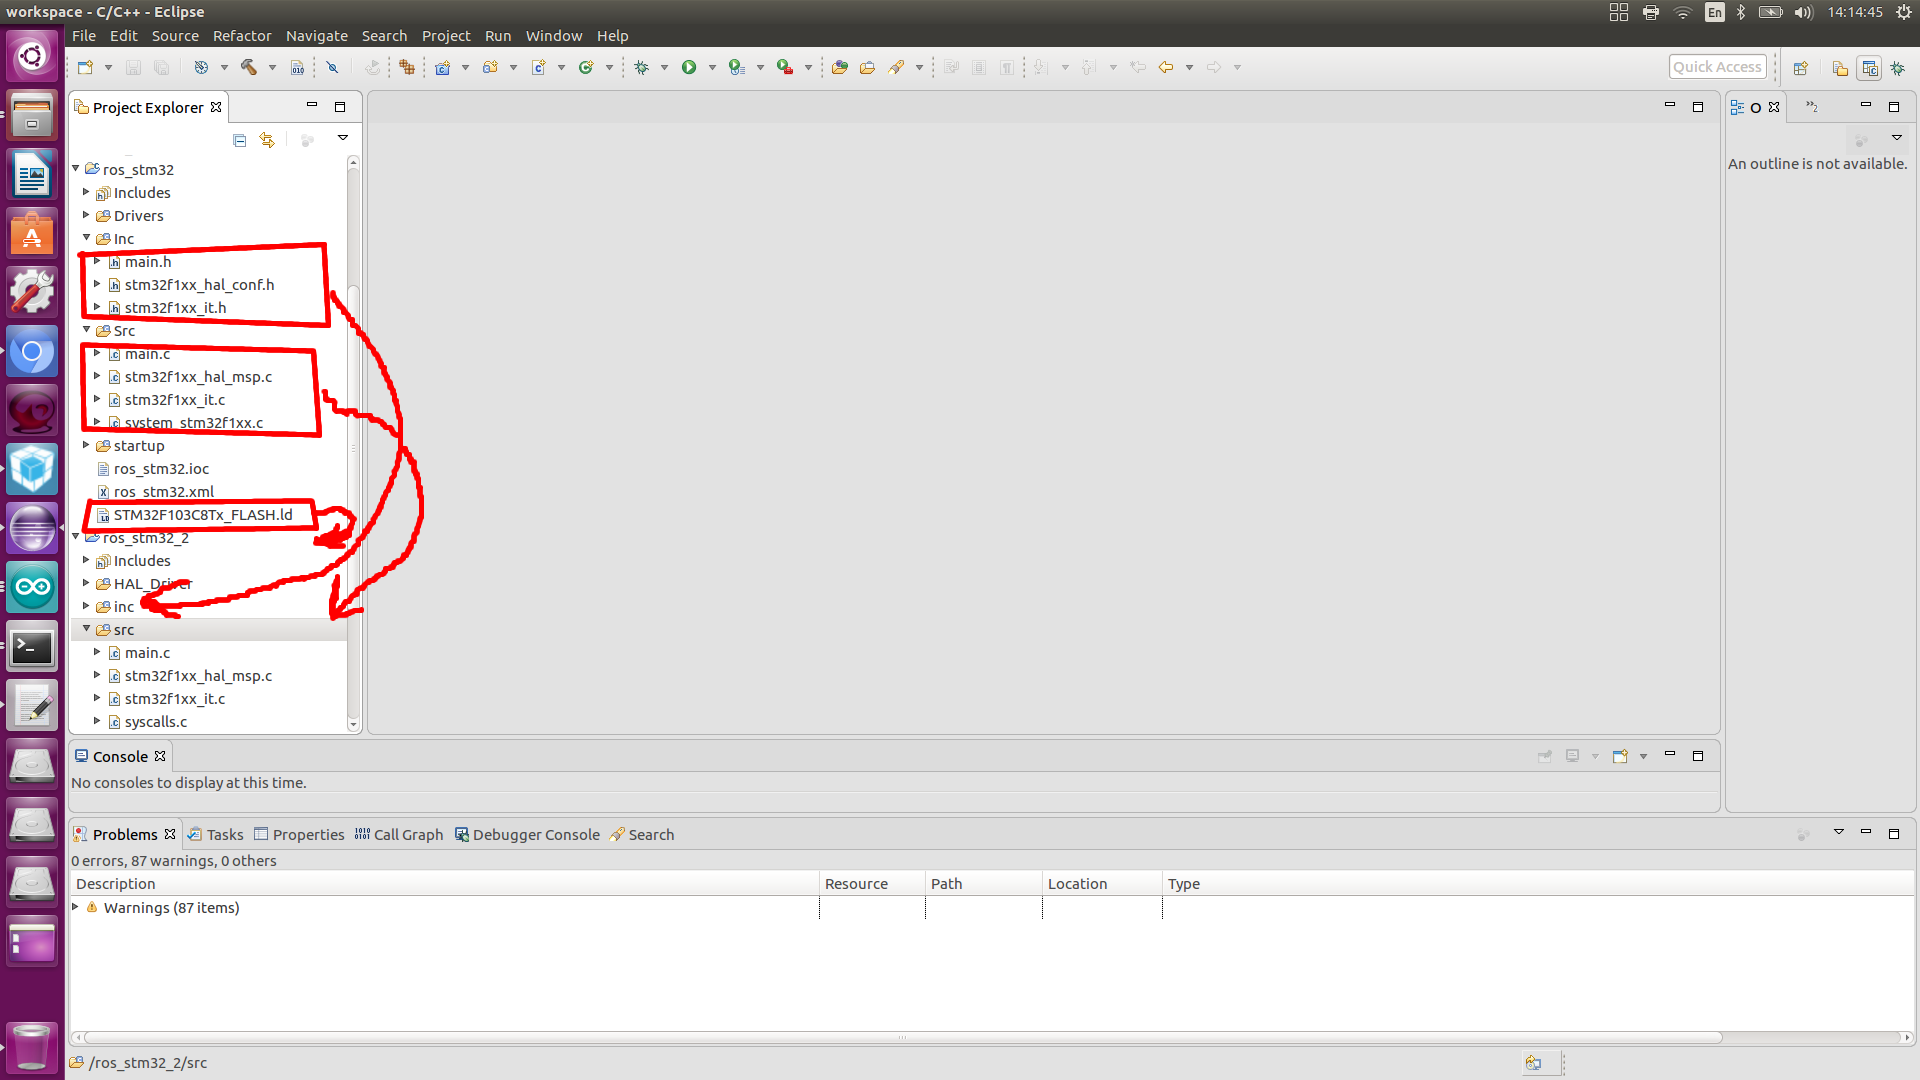This screenshot has width=1920, height=1080.
Task: Open the Navigate menu
Action: coord(317,36)
